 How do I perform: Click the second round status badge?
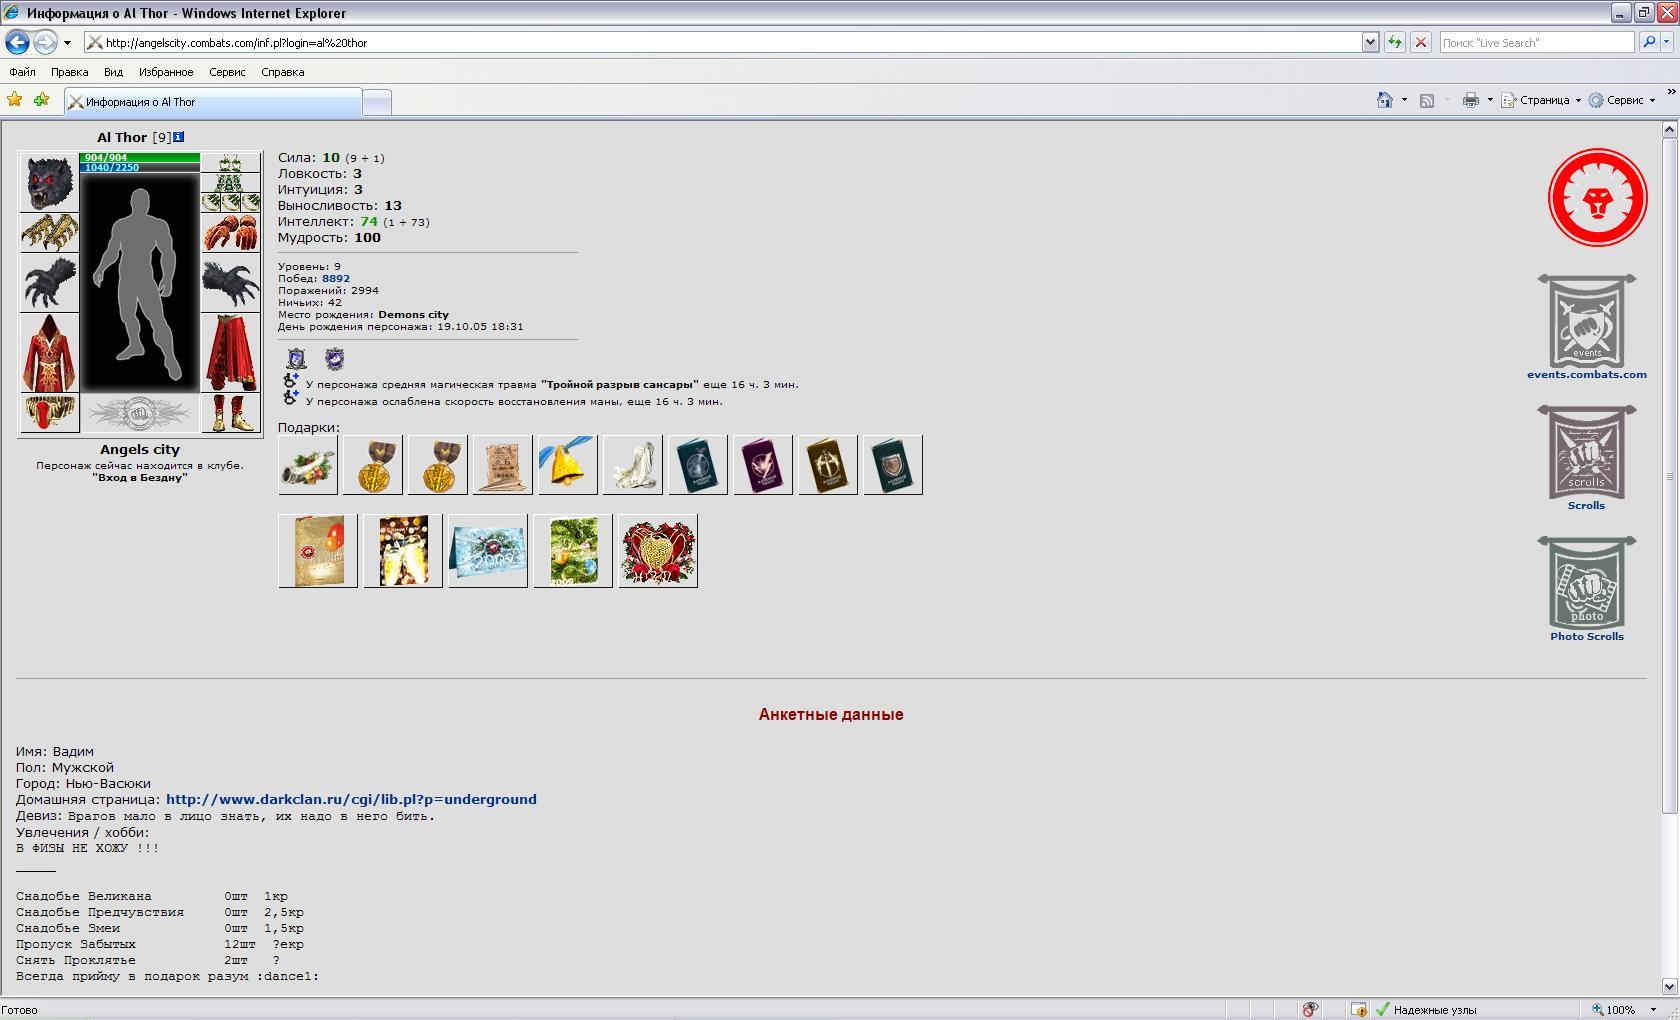click(x=335, y=359)
